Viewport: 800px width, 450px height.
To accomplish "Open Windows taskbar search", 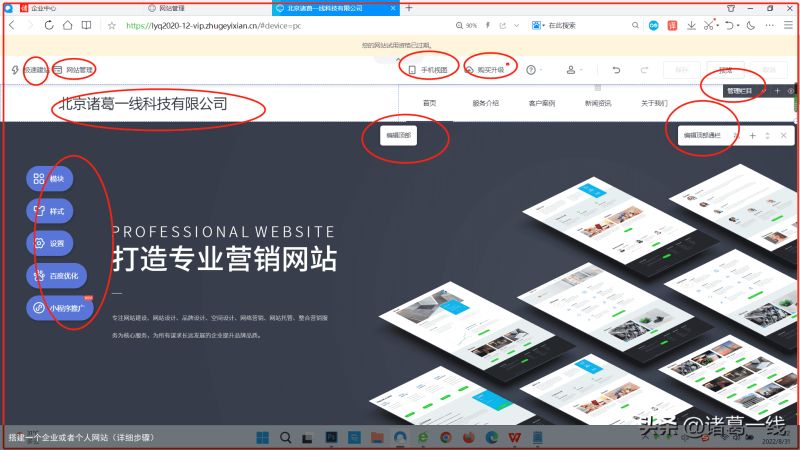I will tap(286, 437).
